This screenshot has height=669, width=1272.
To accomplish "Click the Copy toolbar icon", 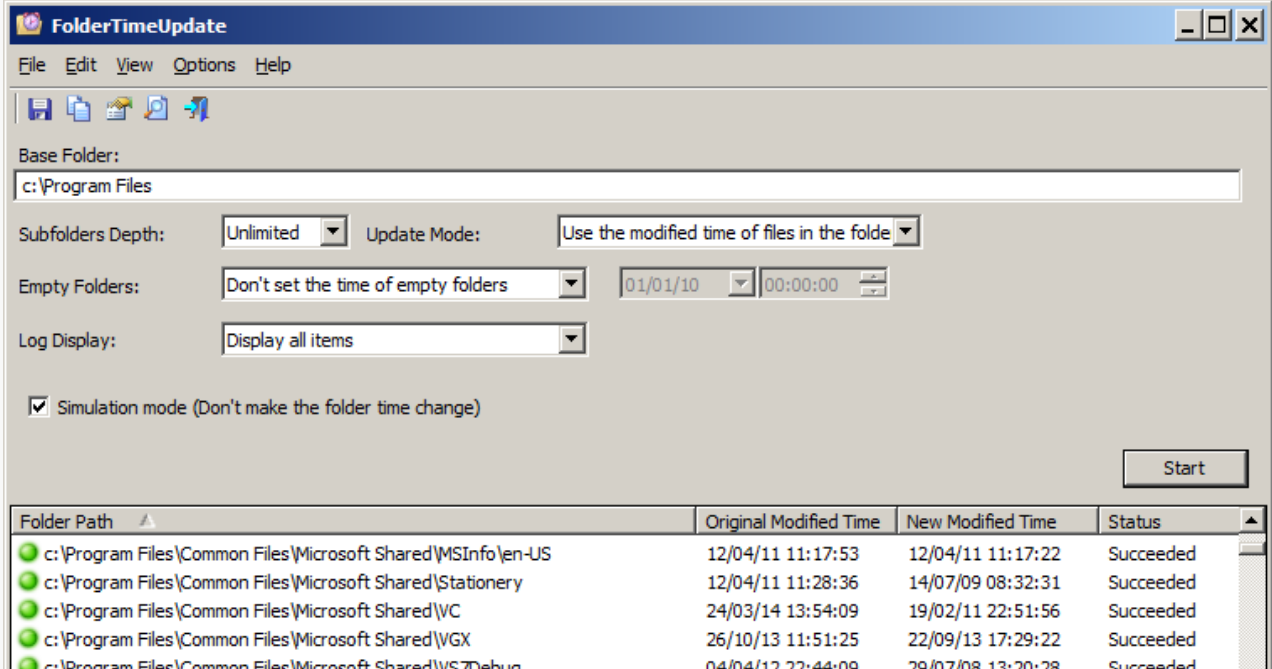I will pos(77,107).
